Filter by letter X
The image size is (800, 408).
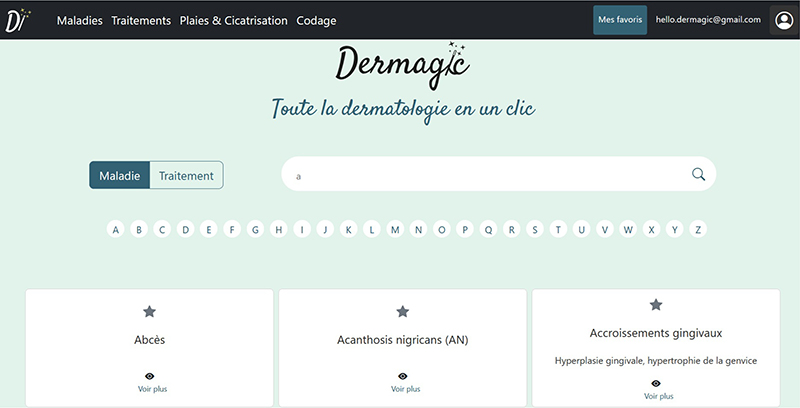coord(652,230)
